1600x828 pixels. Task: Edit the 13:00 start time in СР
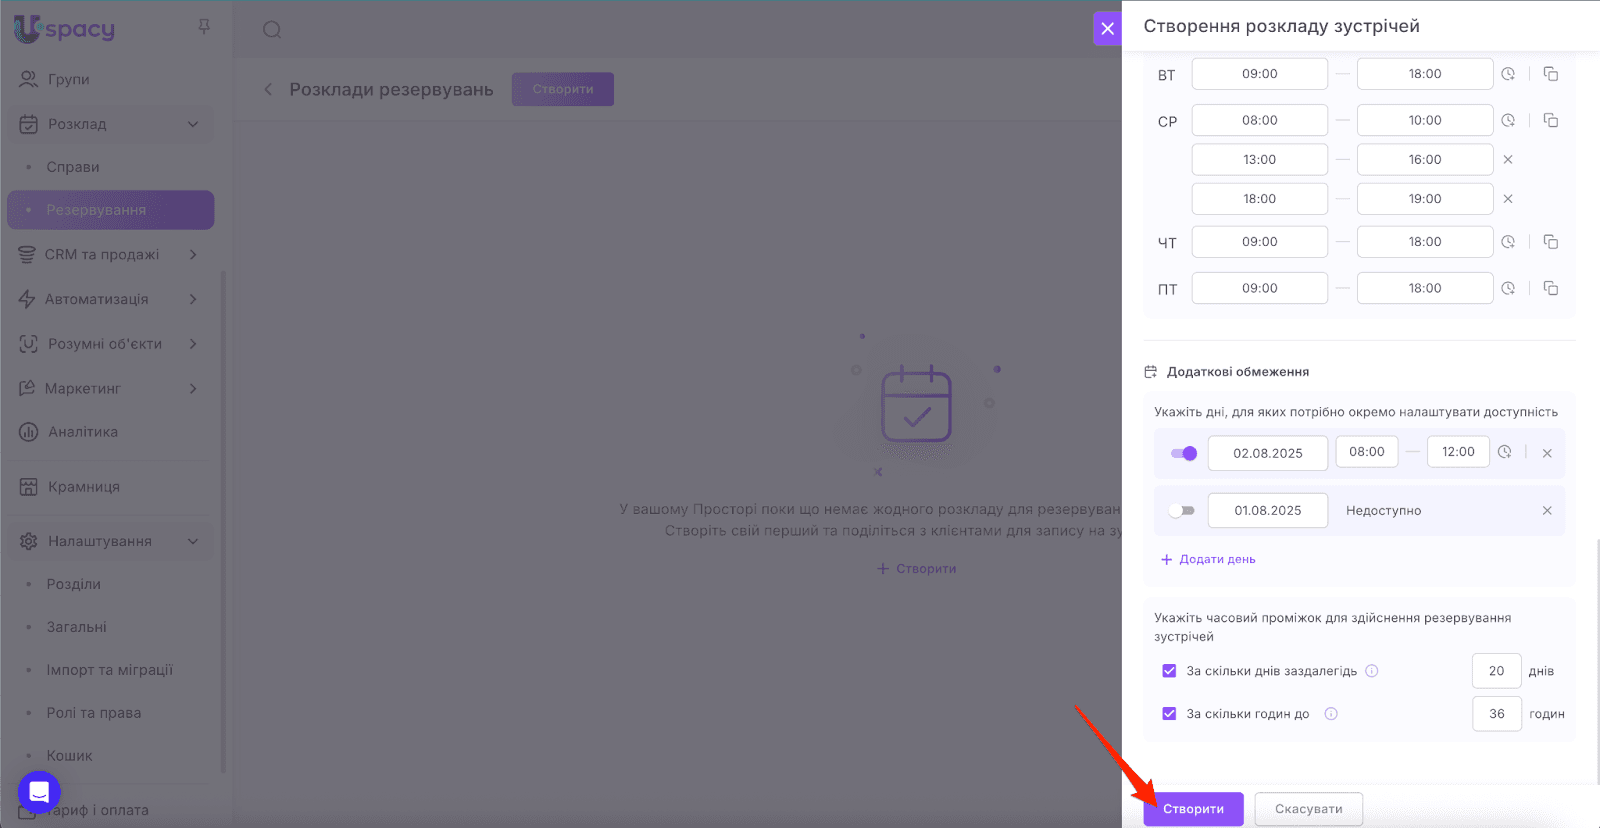coord(1260,160)
